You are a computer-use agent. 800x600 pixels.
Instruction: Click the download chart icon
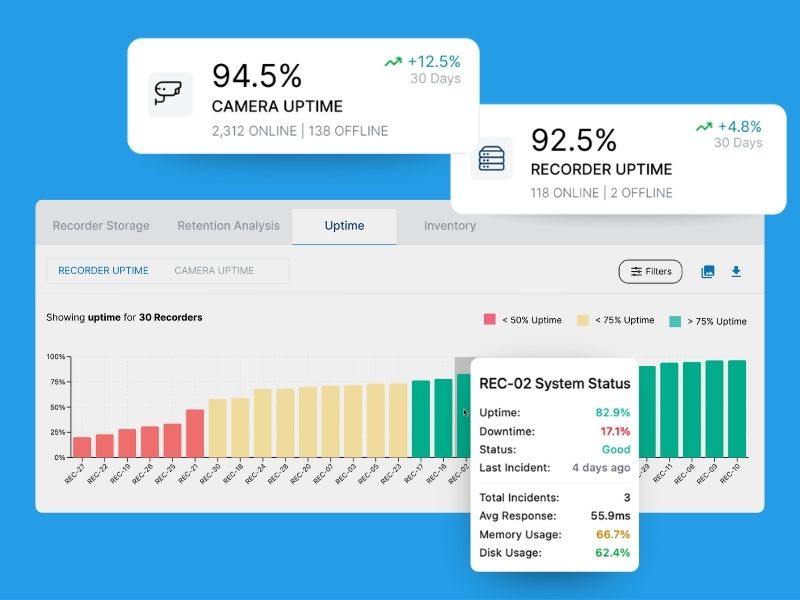(x=737, y=271)
